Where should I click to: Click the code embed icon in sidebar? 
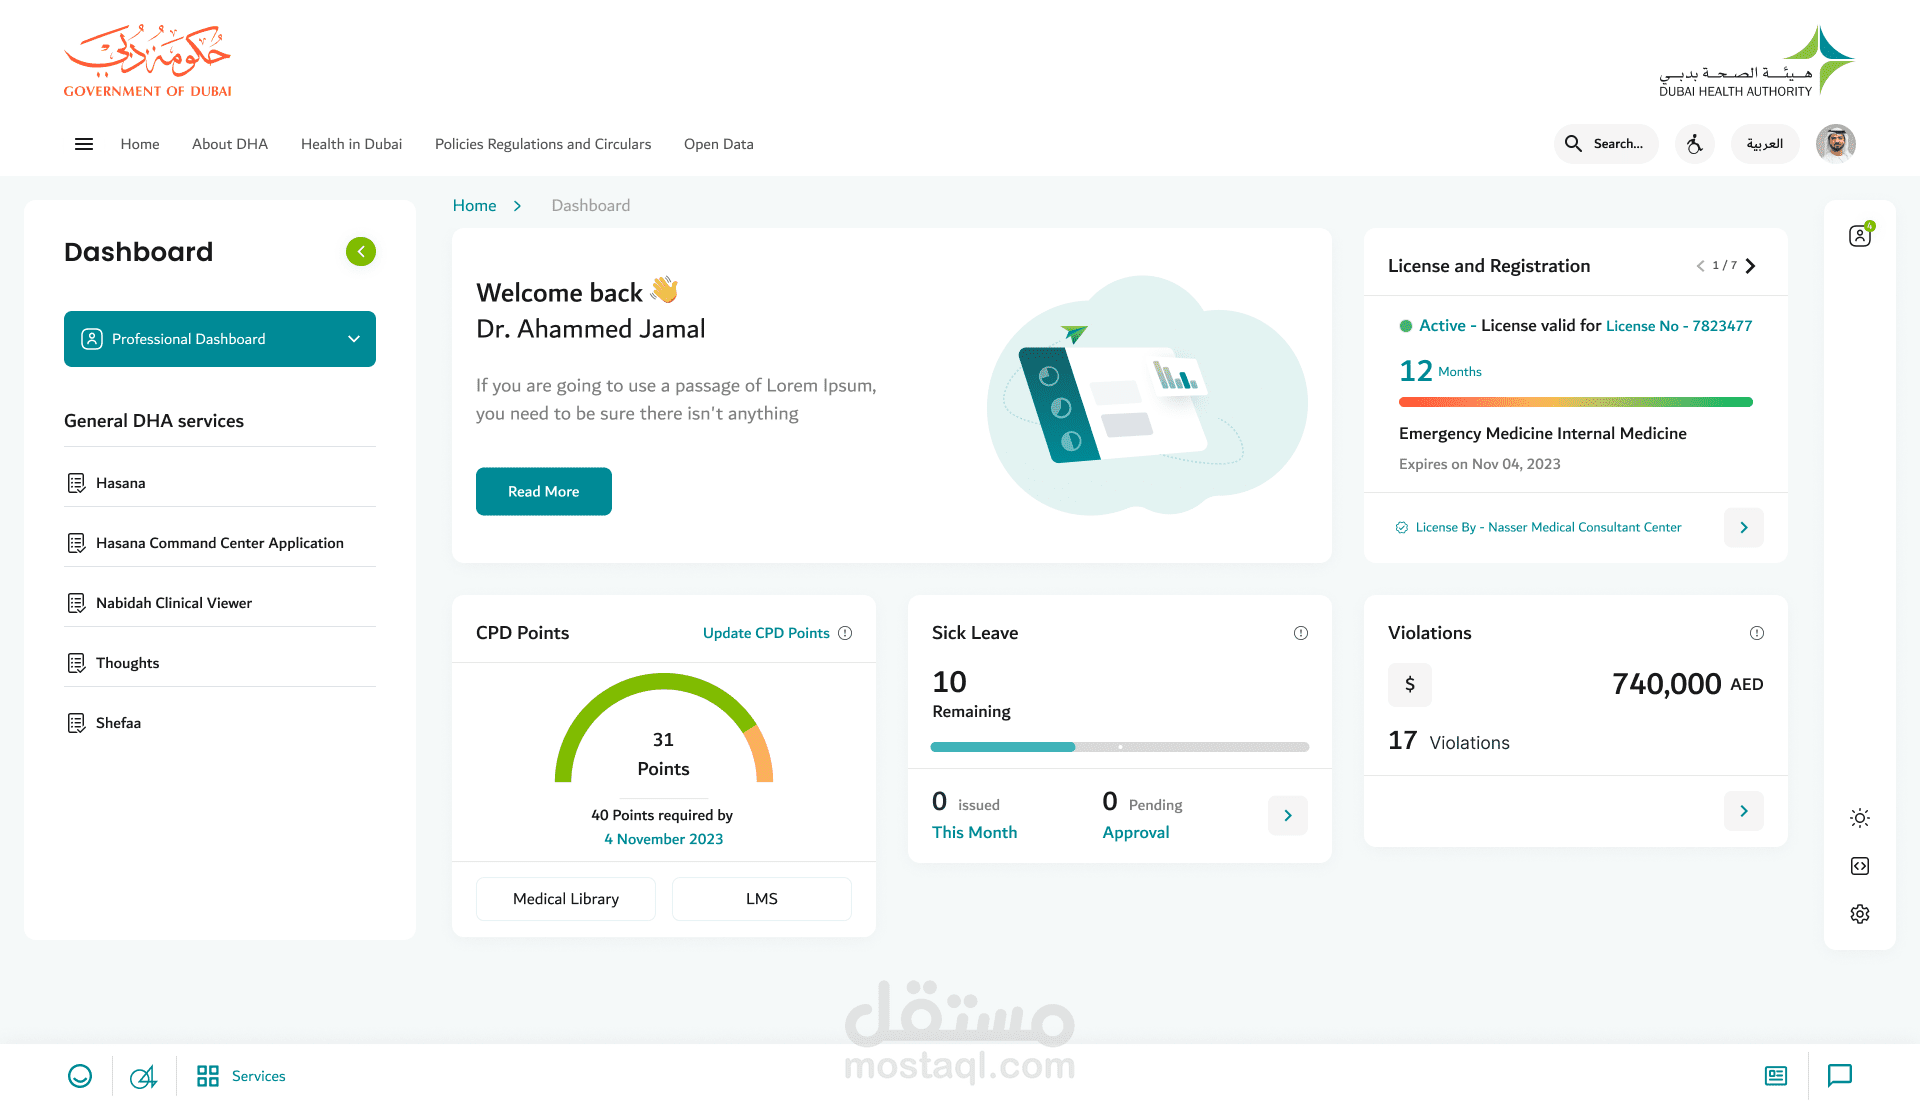click(1859, 866)
